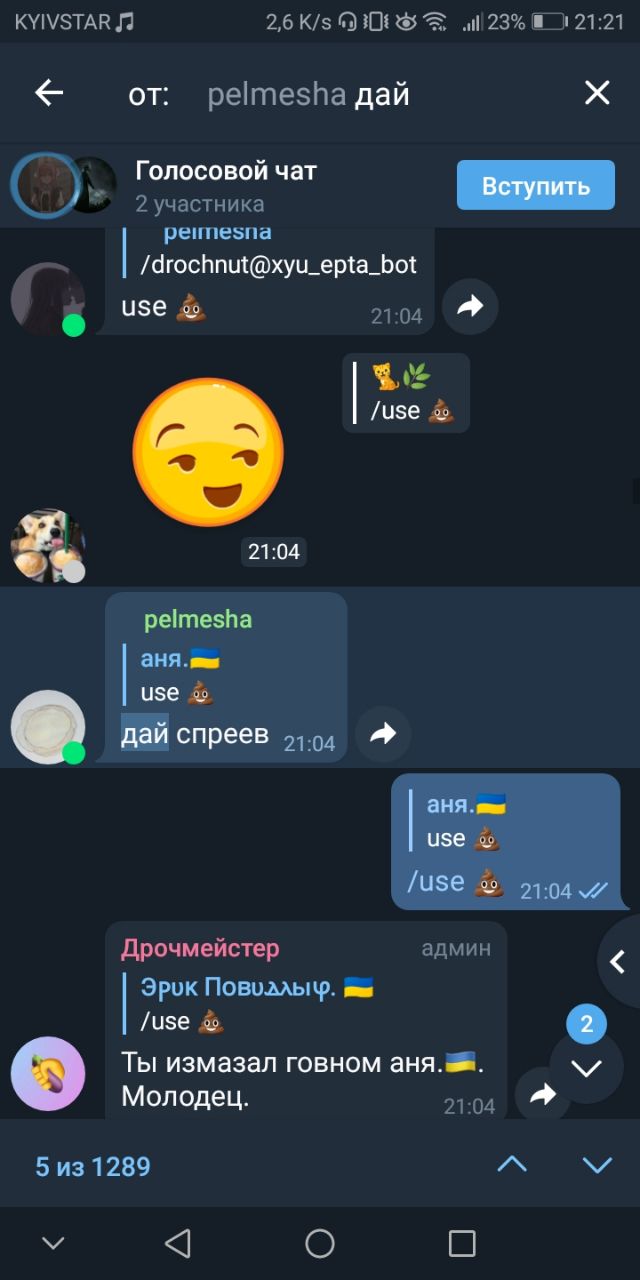Hide navigation bar with down chevron
The height and width of the screenshot is (1280, 640).
coord(53,1243)
